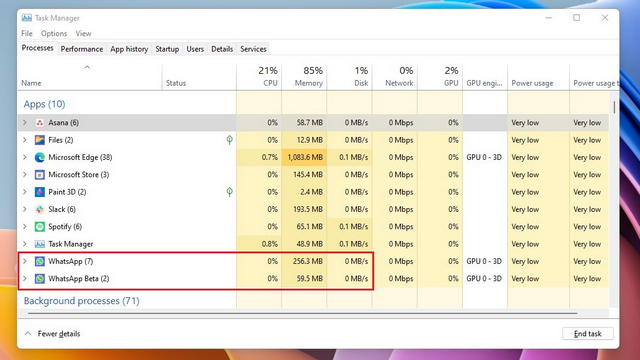Open the View menu
Screen dimensions: 640x360
click(83, 33)
